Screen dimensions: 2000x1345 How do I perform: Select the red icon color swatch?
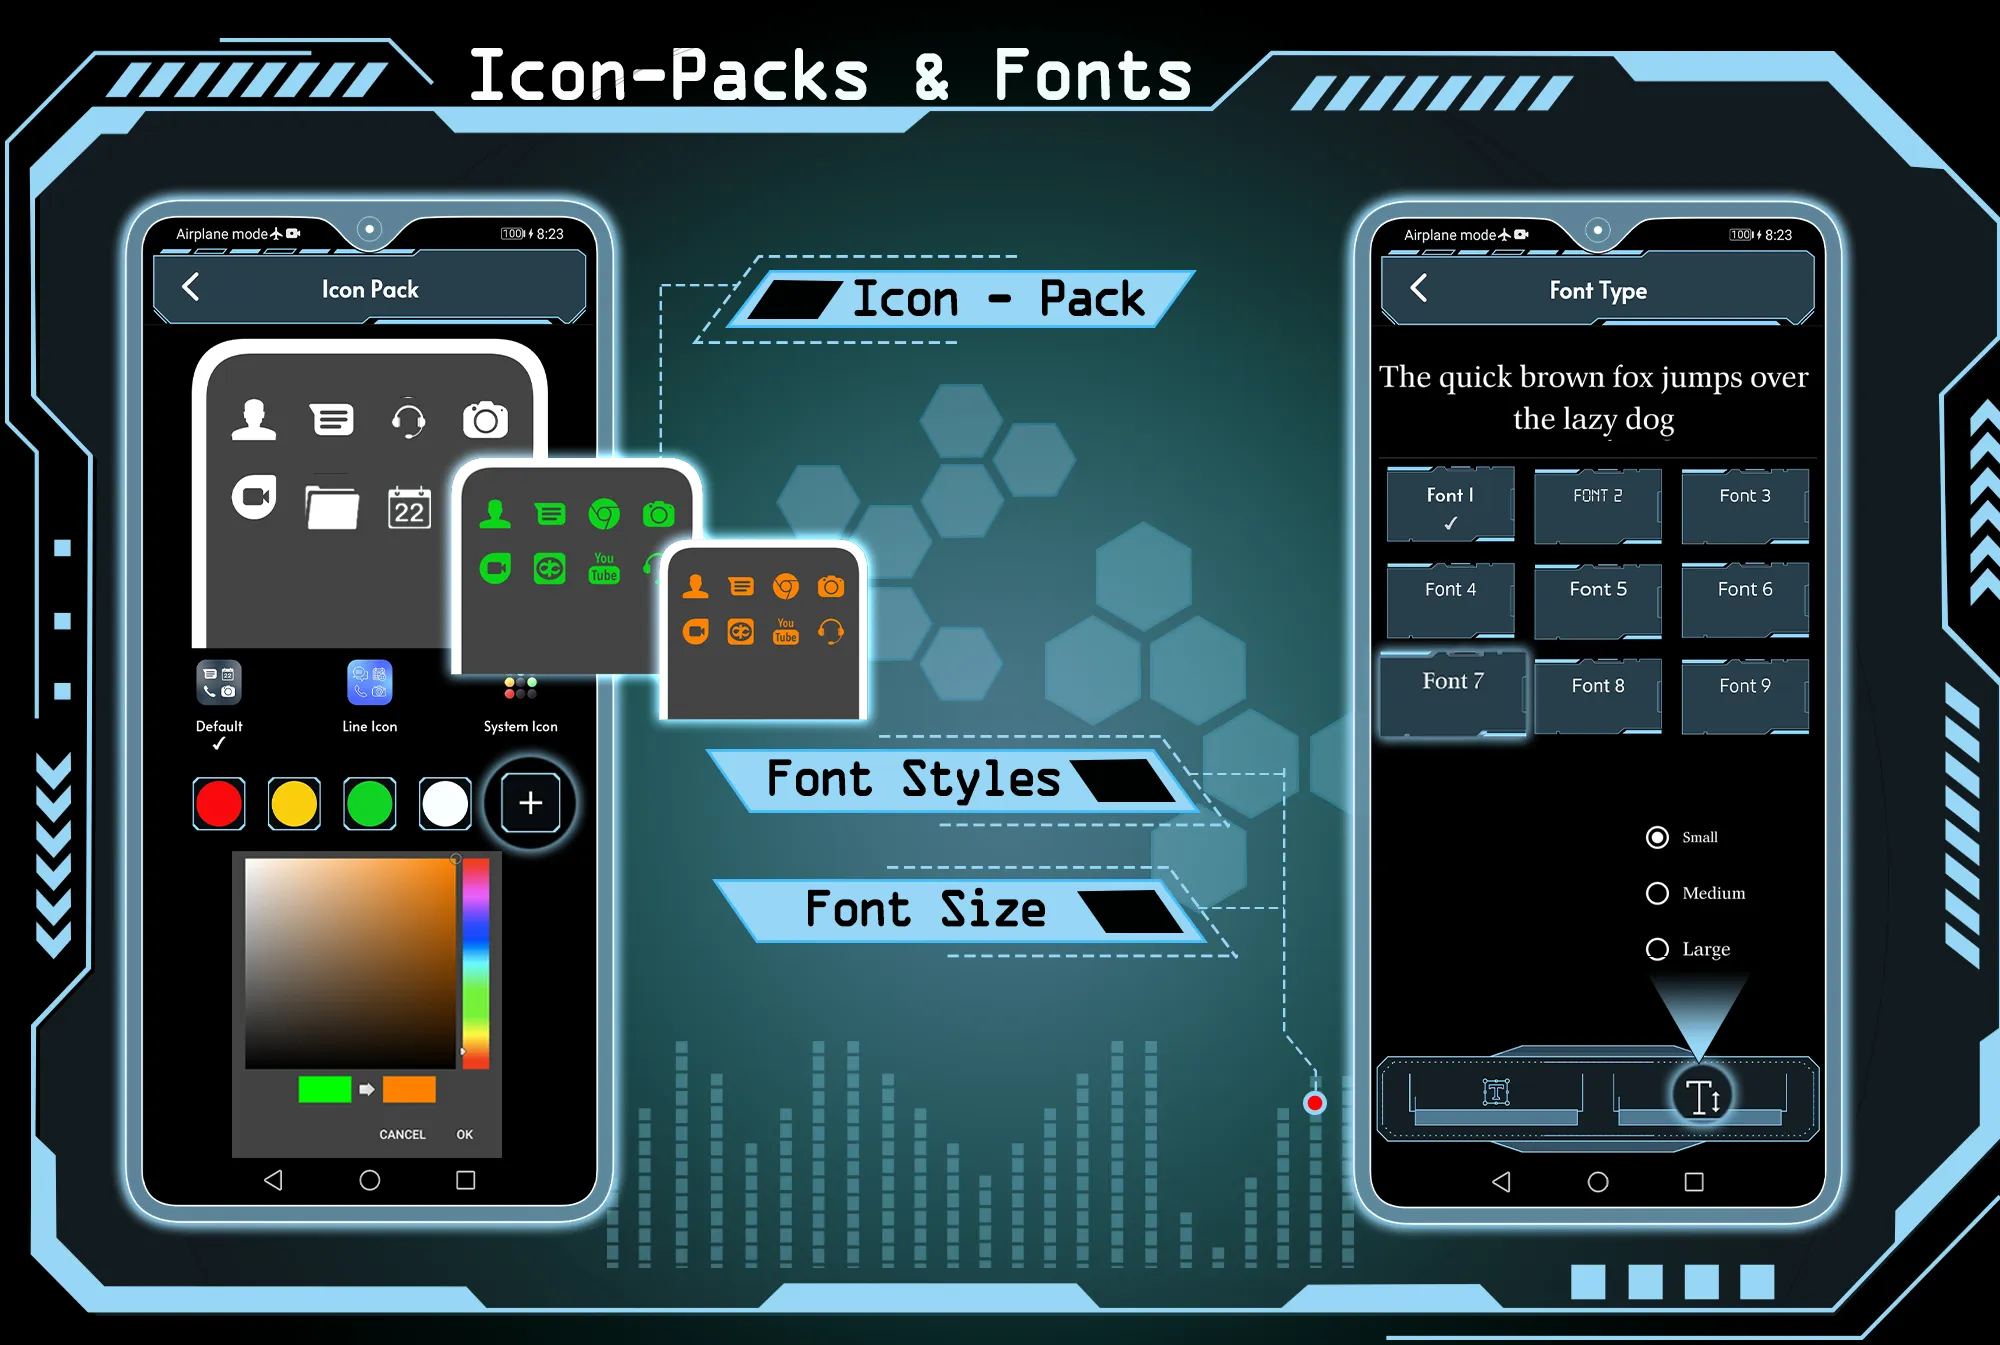pyautogui.click(x=221, y=802)
